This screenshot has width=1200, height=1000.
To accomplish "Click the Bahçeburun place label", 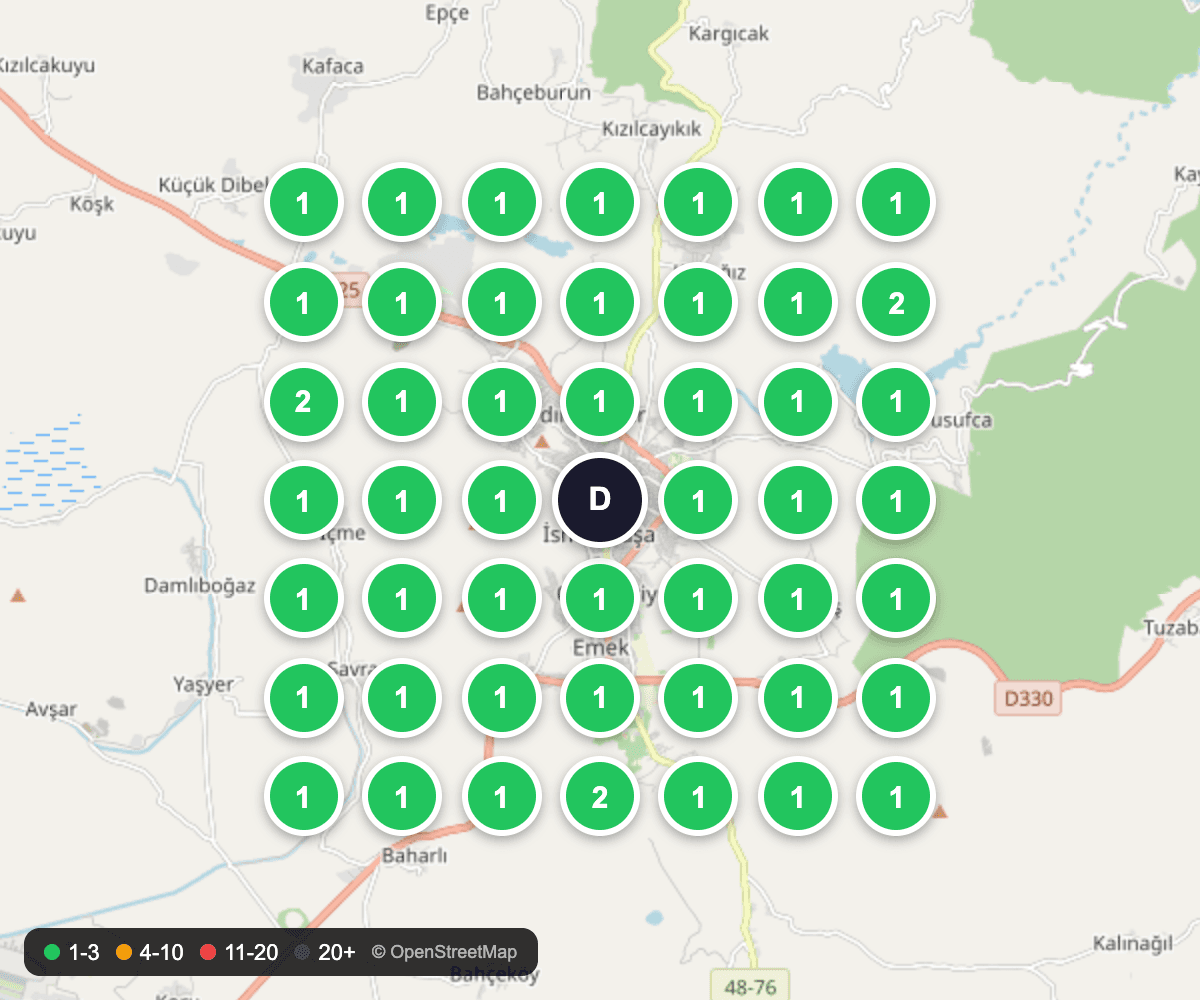I will [533, 93].
